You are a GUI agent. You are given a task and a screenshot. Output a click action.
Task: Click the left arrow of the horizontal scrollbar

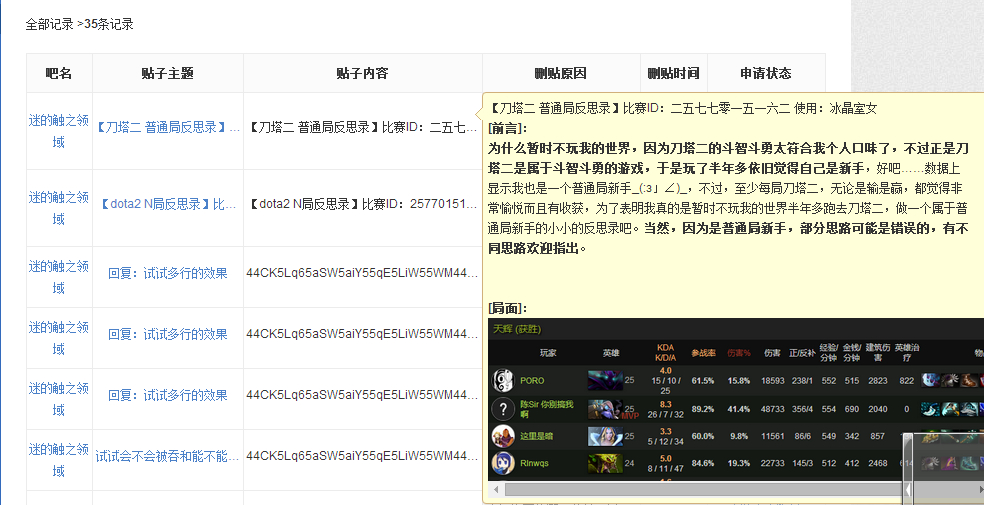click(x=496, y=489)
